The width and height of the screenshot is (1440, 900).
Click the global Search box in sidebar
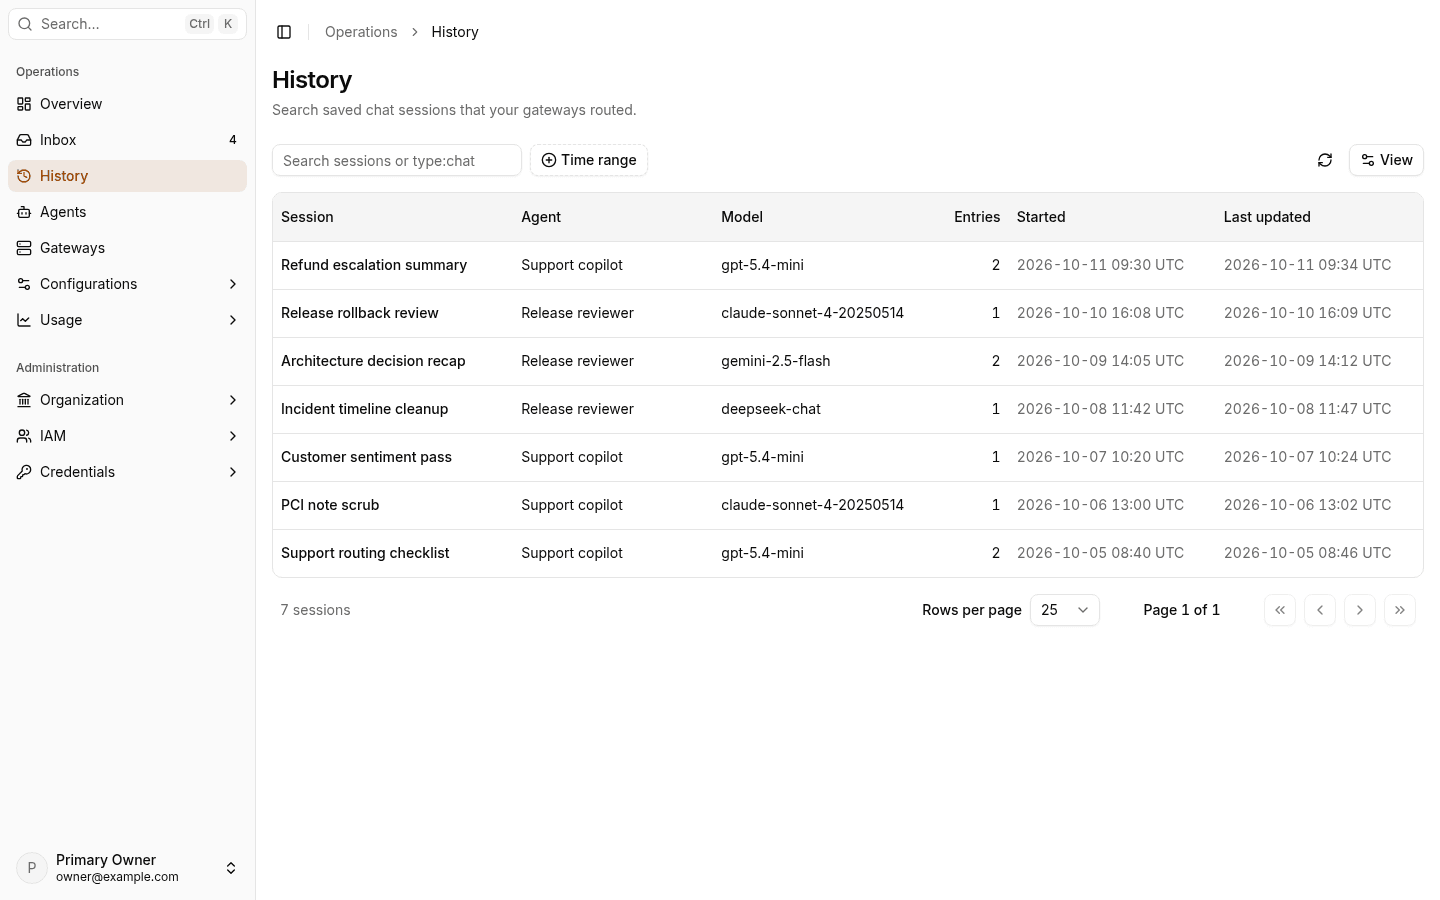pos(127,24)
